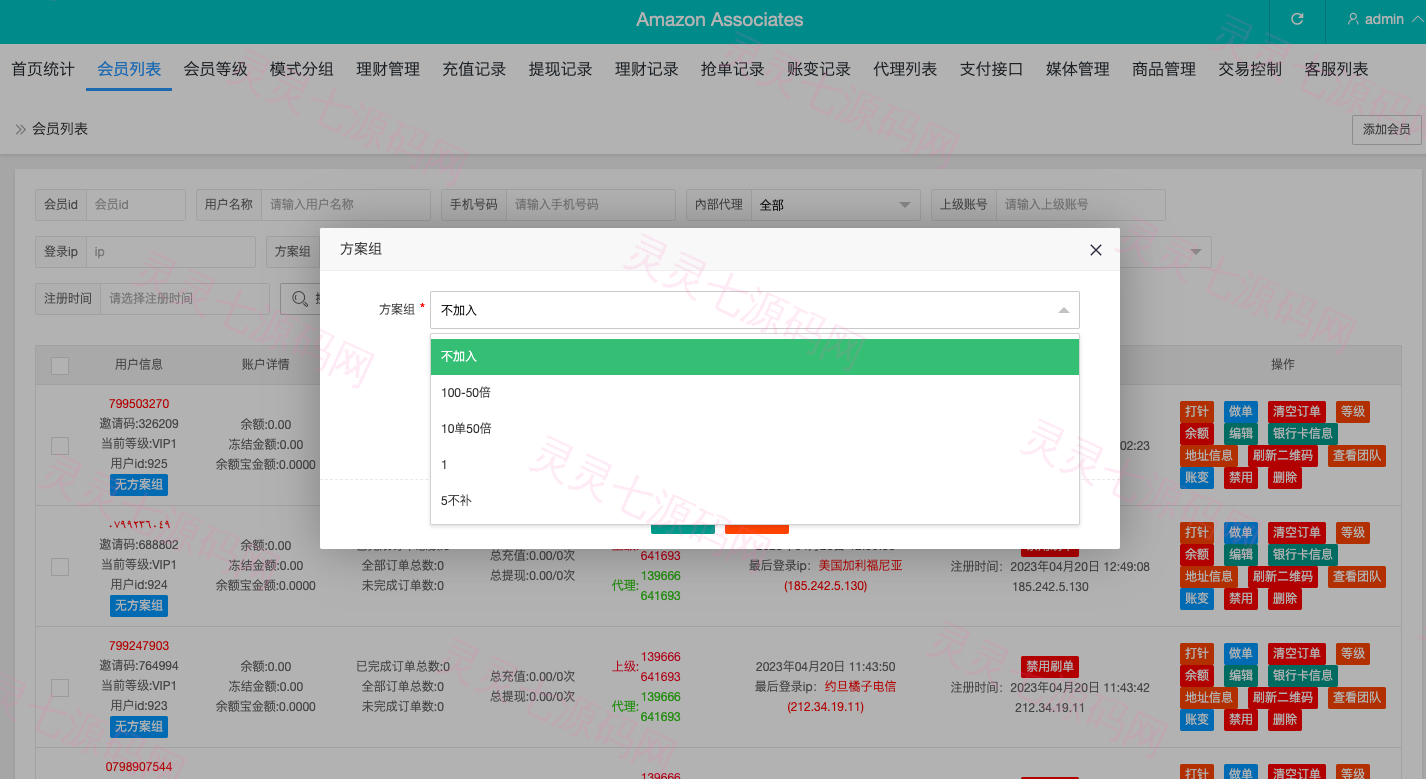Viewport: 1426px width, 779px height.
Task: Click 刷新二维码 for 用户id 924
Action: [x=1282, y=577]
